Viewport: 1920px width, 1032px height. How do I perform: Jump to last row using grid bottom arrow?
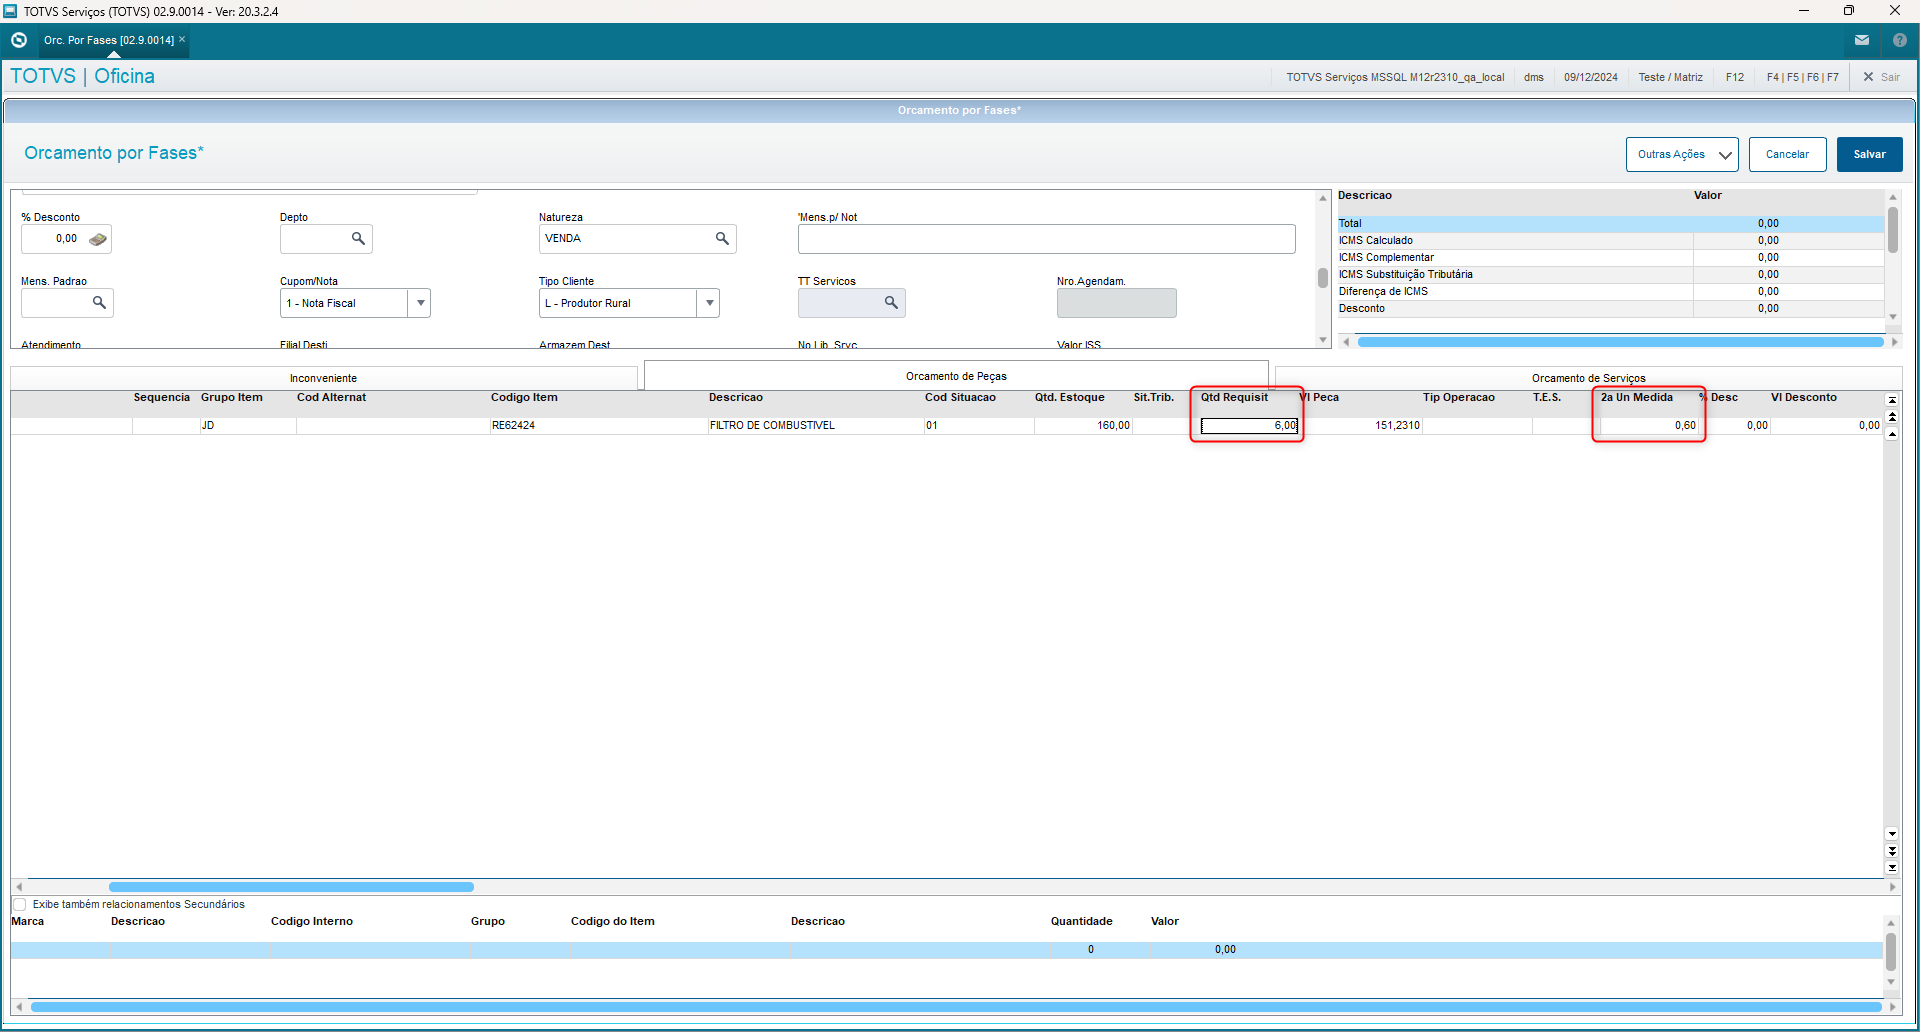1892,867
